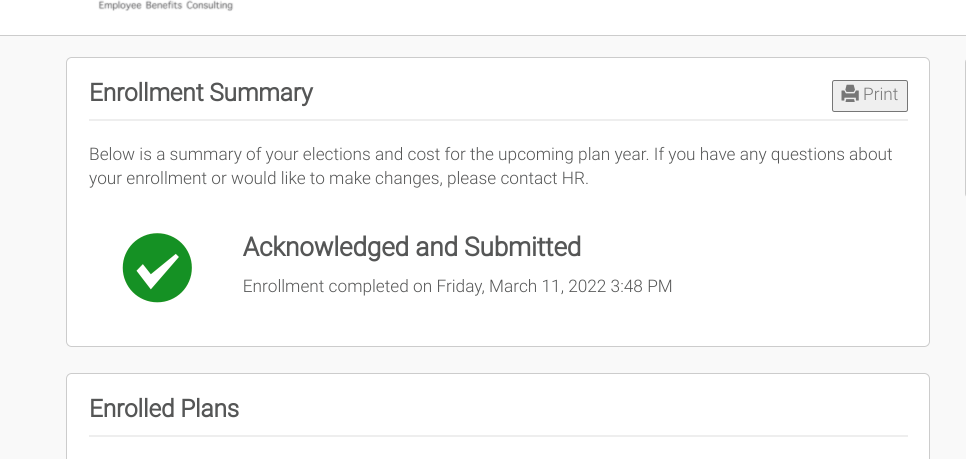Click Employee Benefits Consulting logo text

[x=165, y=6]
